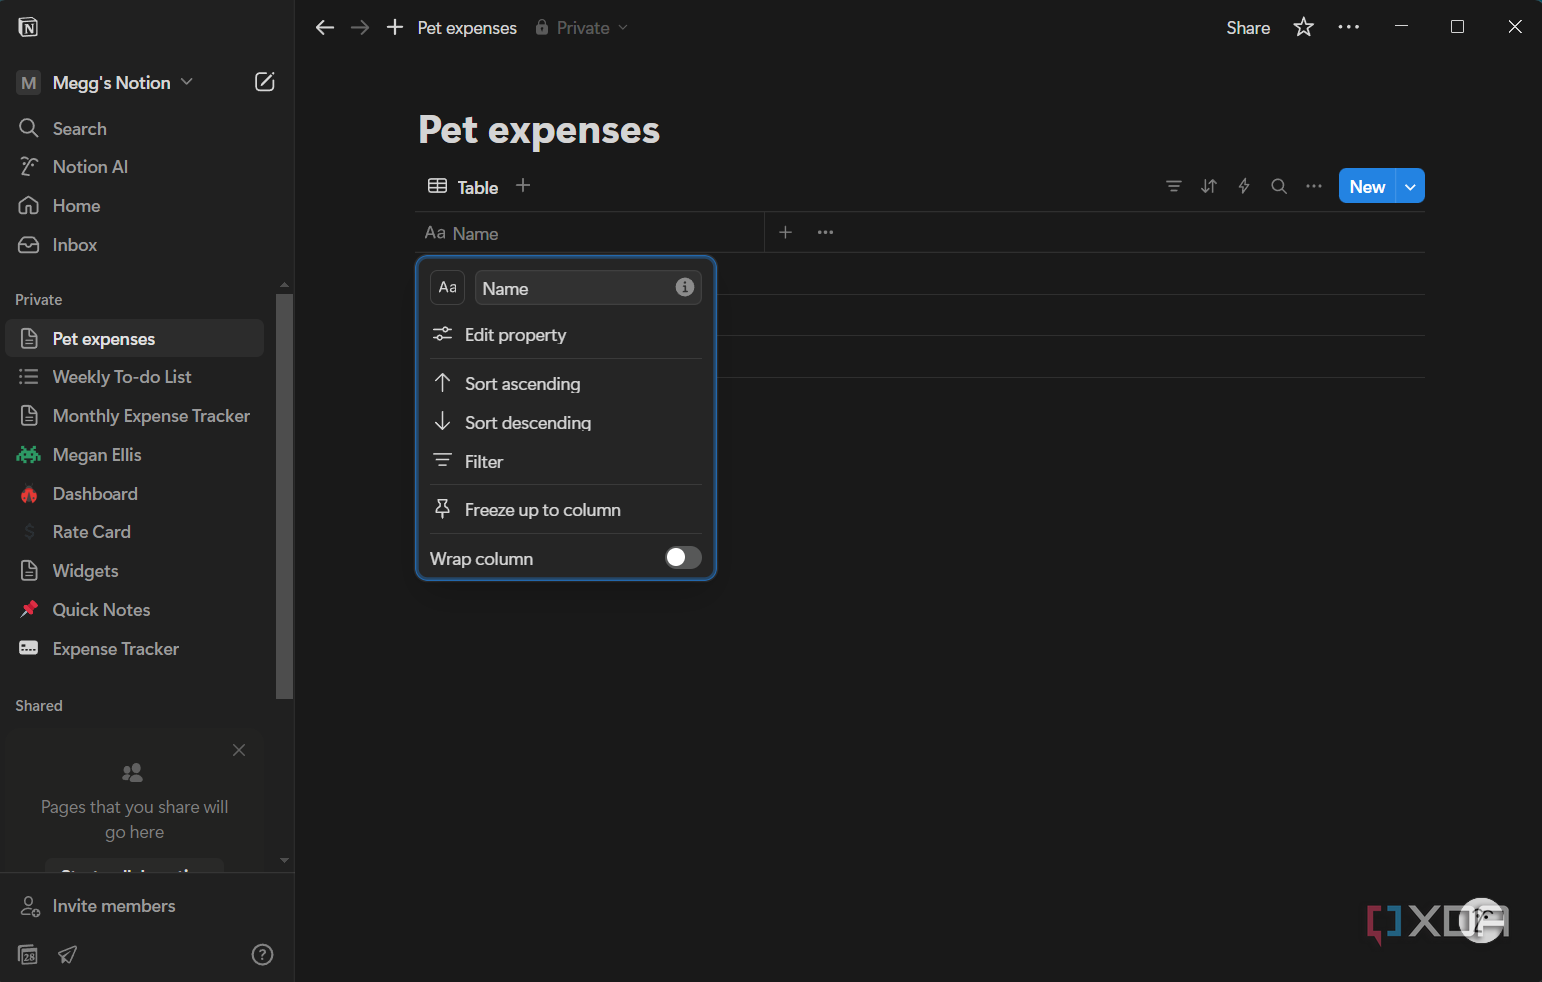Expand the Megg's Notion workspace switcher
Image resolution: width=1542 pixels, height=982 pixels.
pyautogui.click(x=105, y=83)
